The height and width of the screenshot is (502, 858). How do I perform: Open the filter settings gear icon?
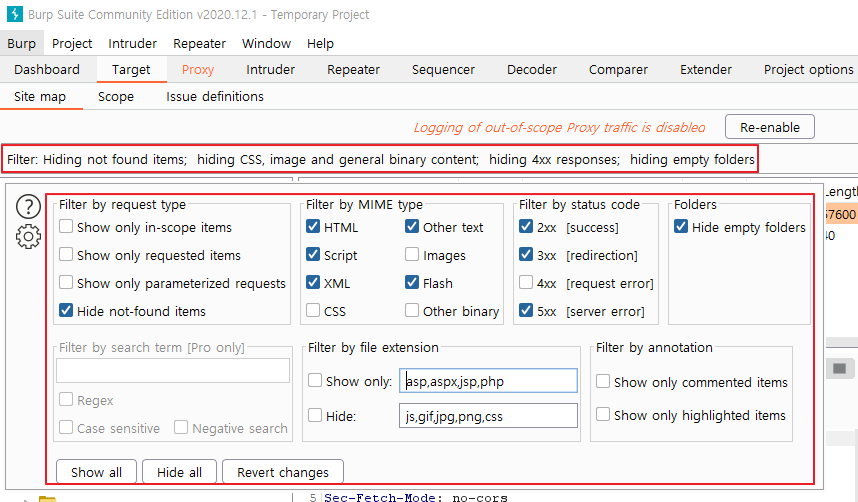[28, 236]
